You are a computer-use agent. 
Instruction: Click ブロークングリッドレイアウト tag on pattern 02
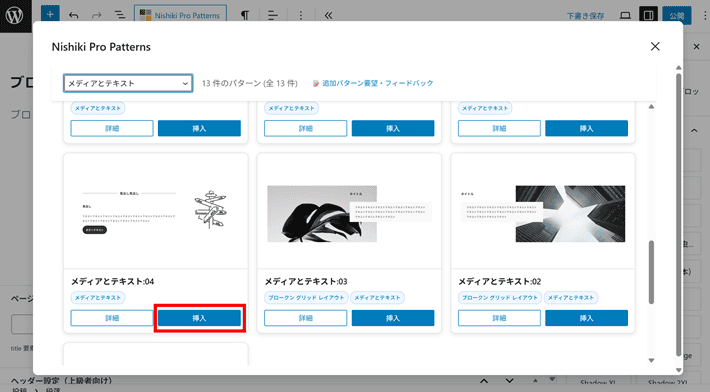coord(500,297)
